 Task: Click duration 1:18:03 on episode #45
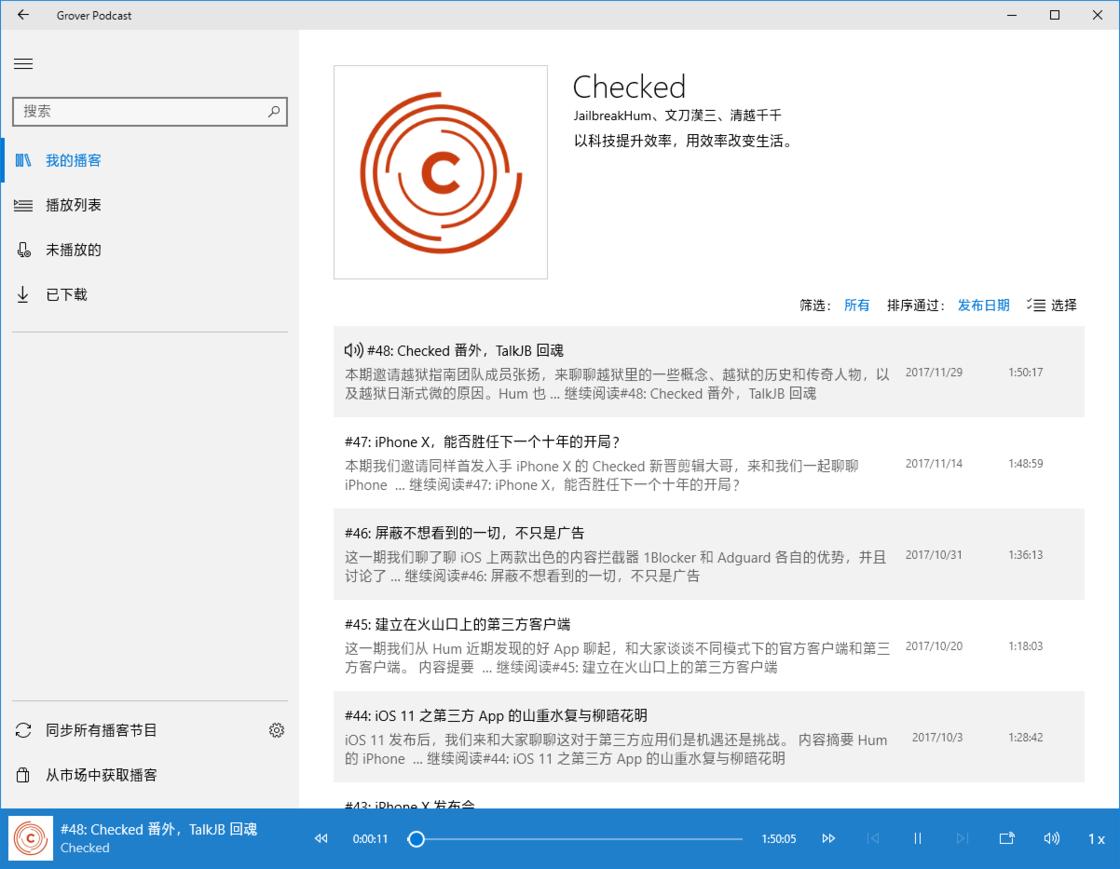click(x=1025, y=646)
